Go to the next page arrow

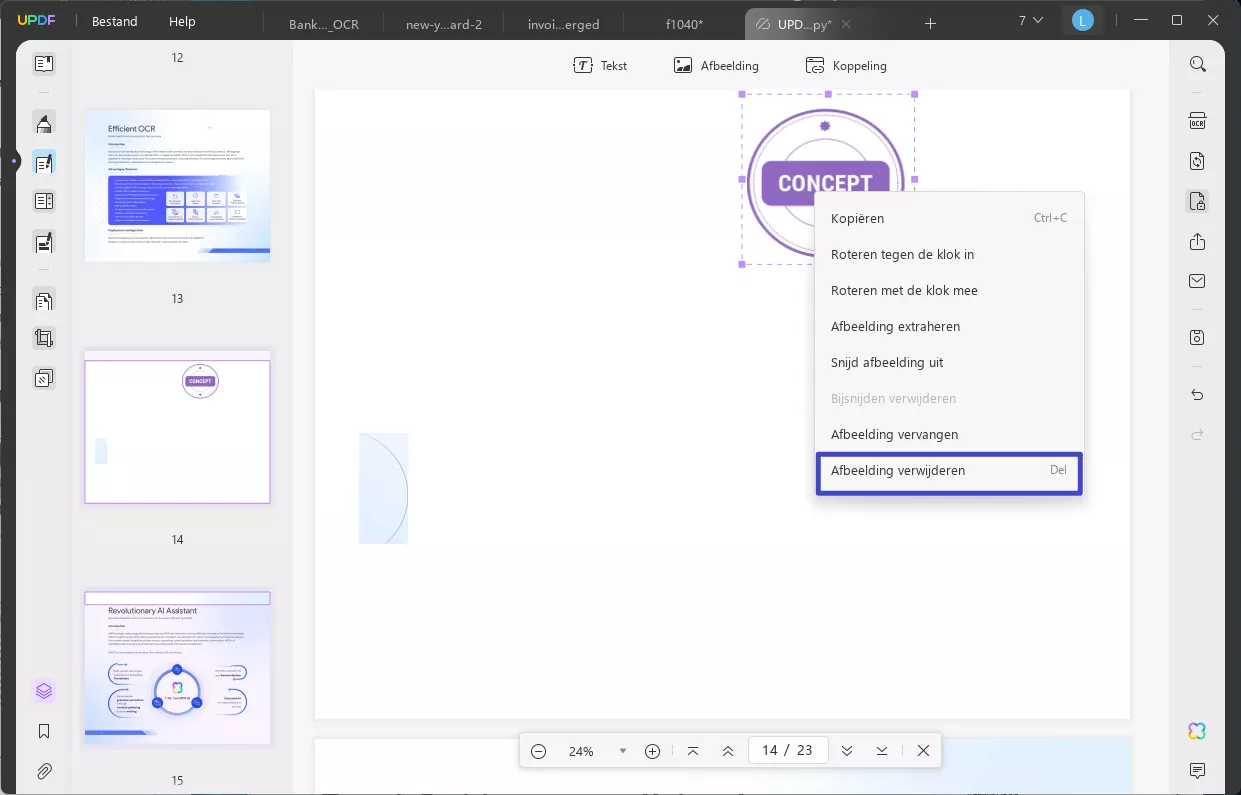(x=847, y=751)
